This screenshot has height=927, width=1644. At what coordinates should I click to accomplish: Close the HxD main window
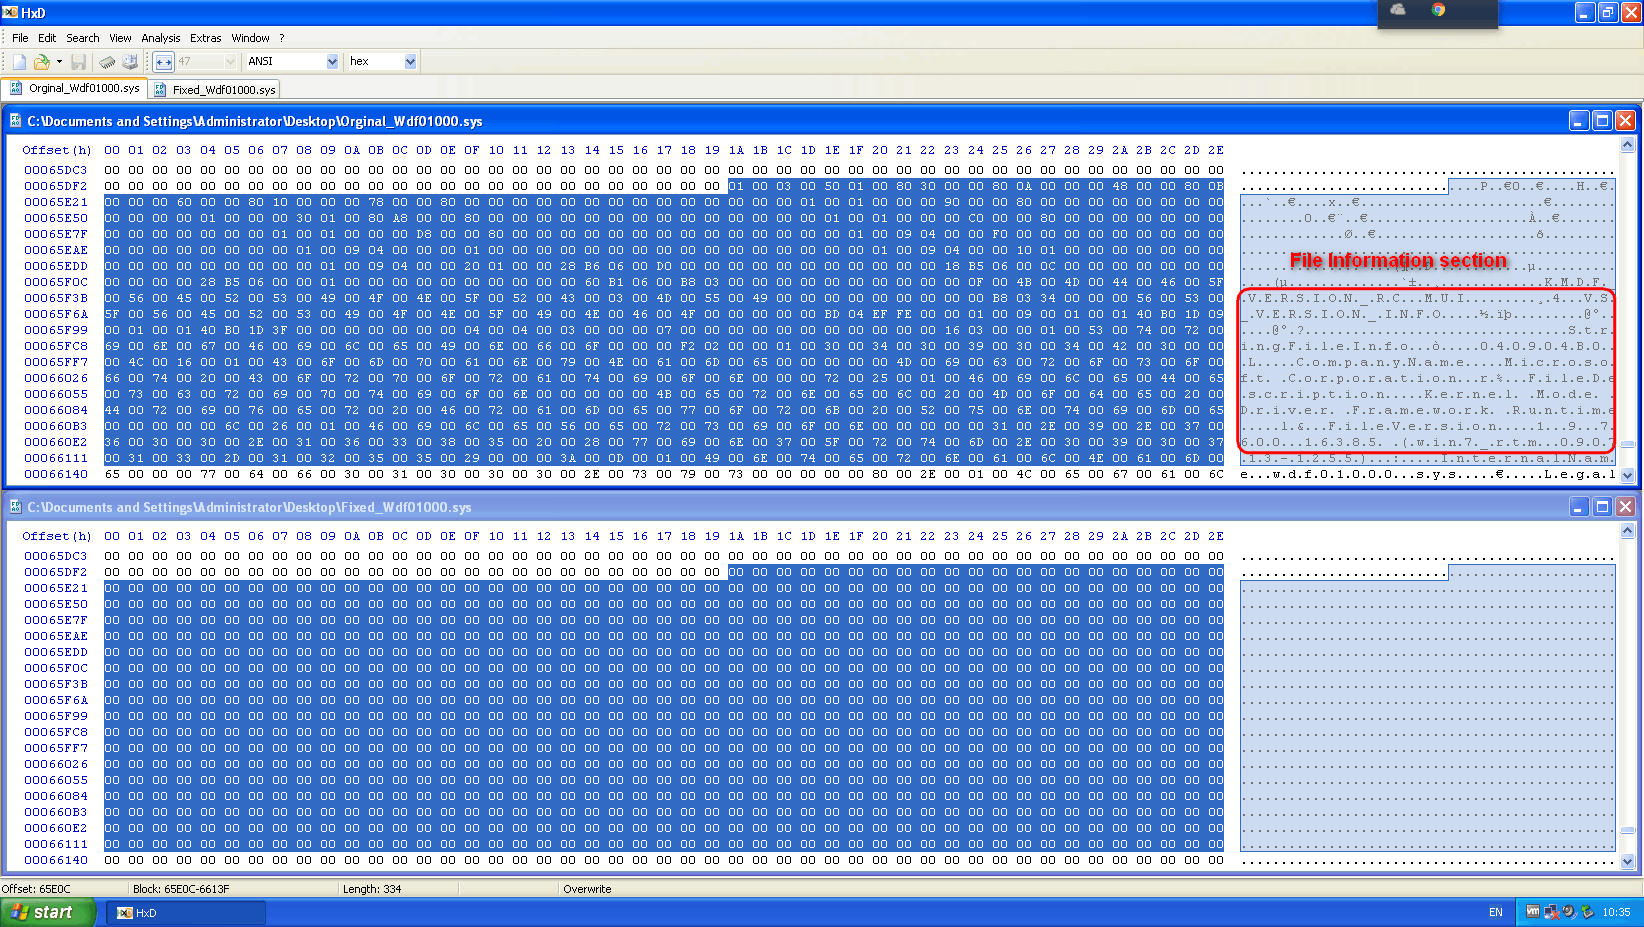coord(1631,12)
